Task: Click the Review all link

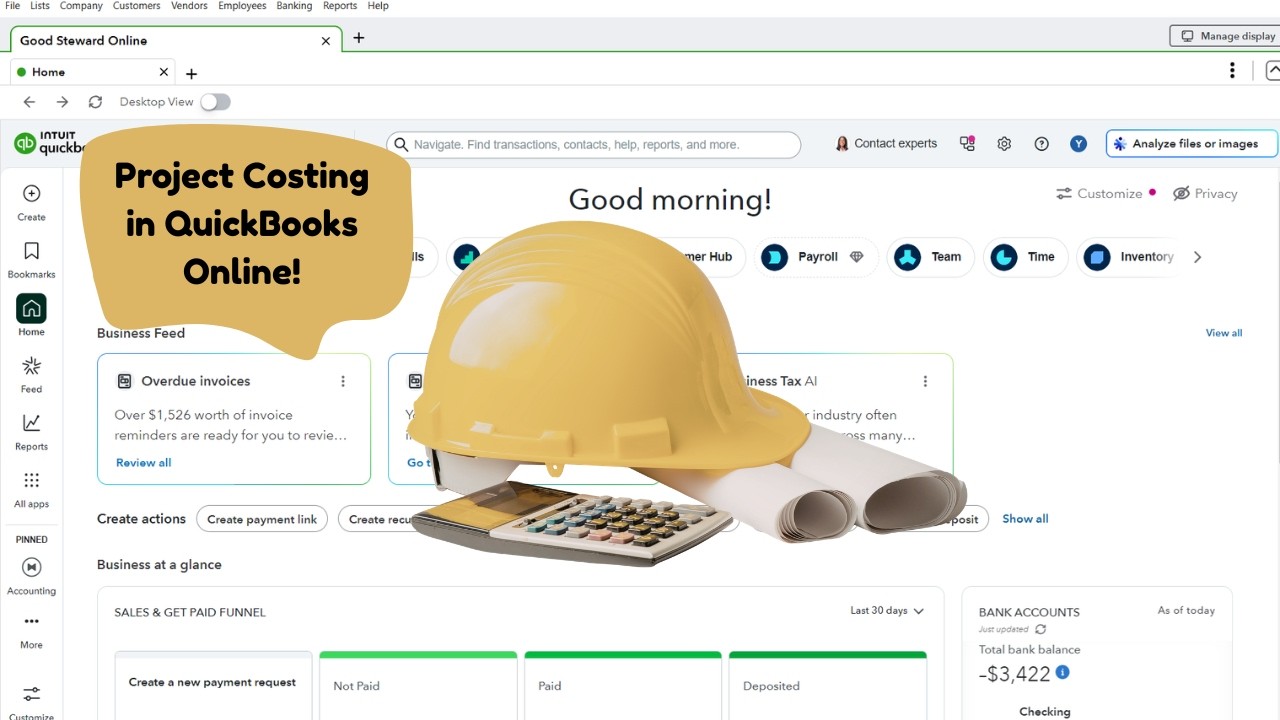Action: click(143, 463)
